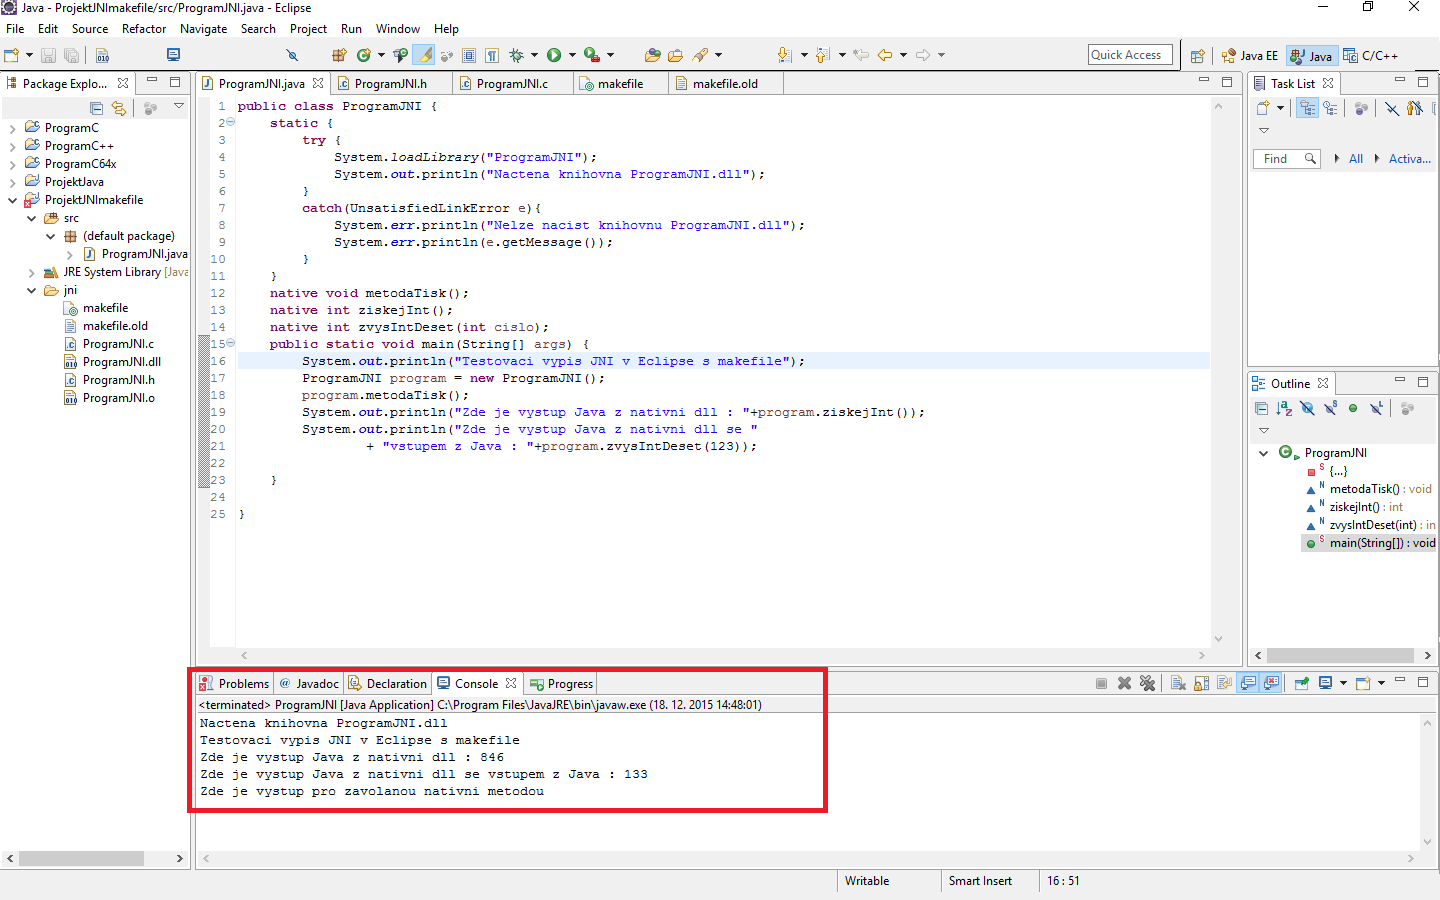Save the current file
The image size is (1440, 900).
point(48,55)
